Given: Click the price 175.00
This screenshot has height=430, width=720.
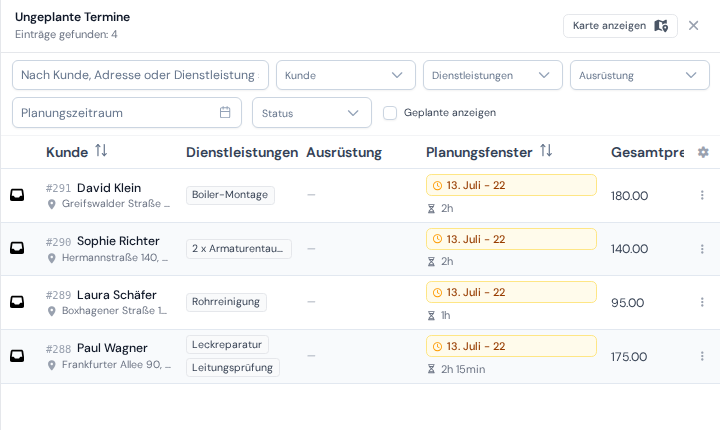Looking at the screenshot, I should (629, 356).
